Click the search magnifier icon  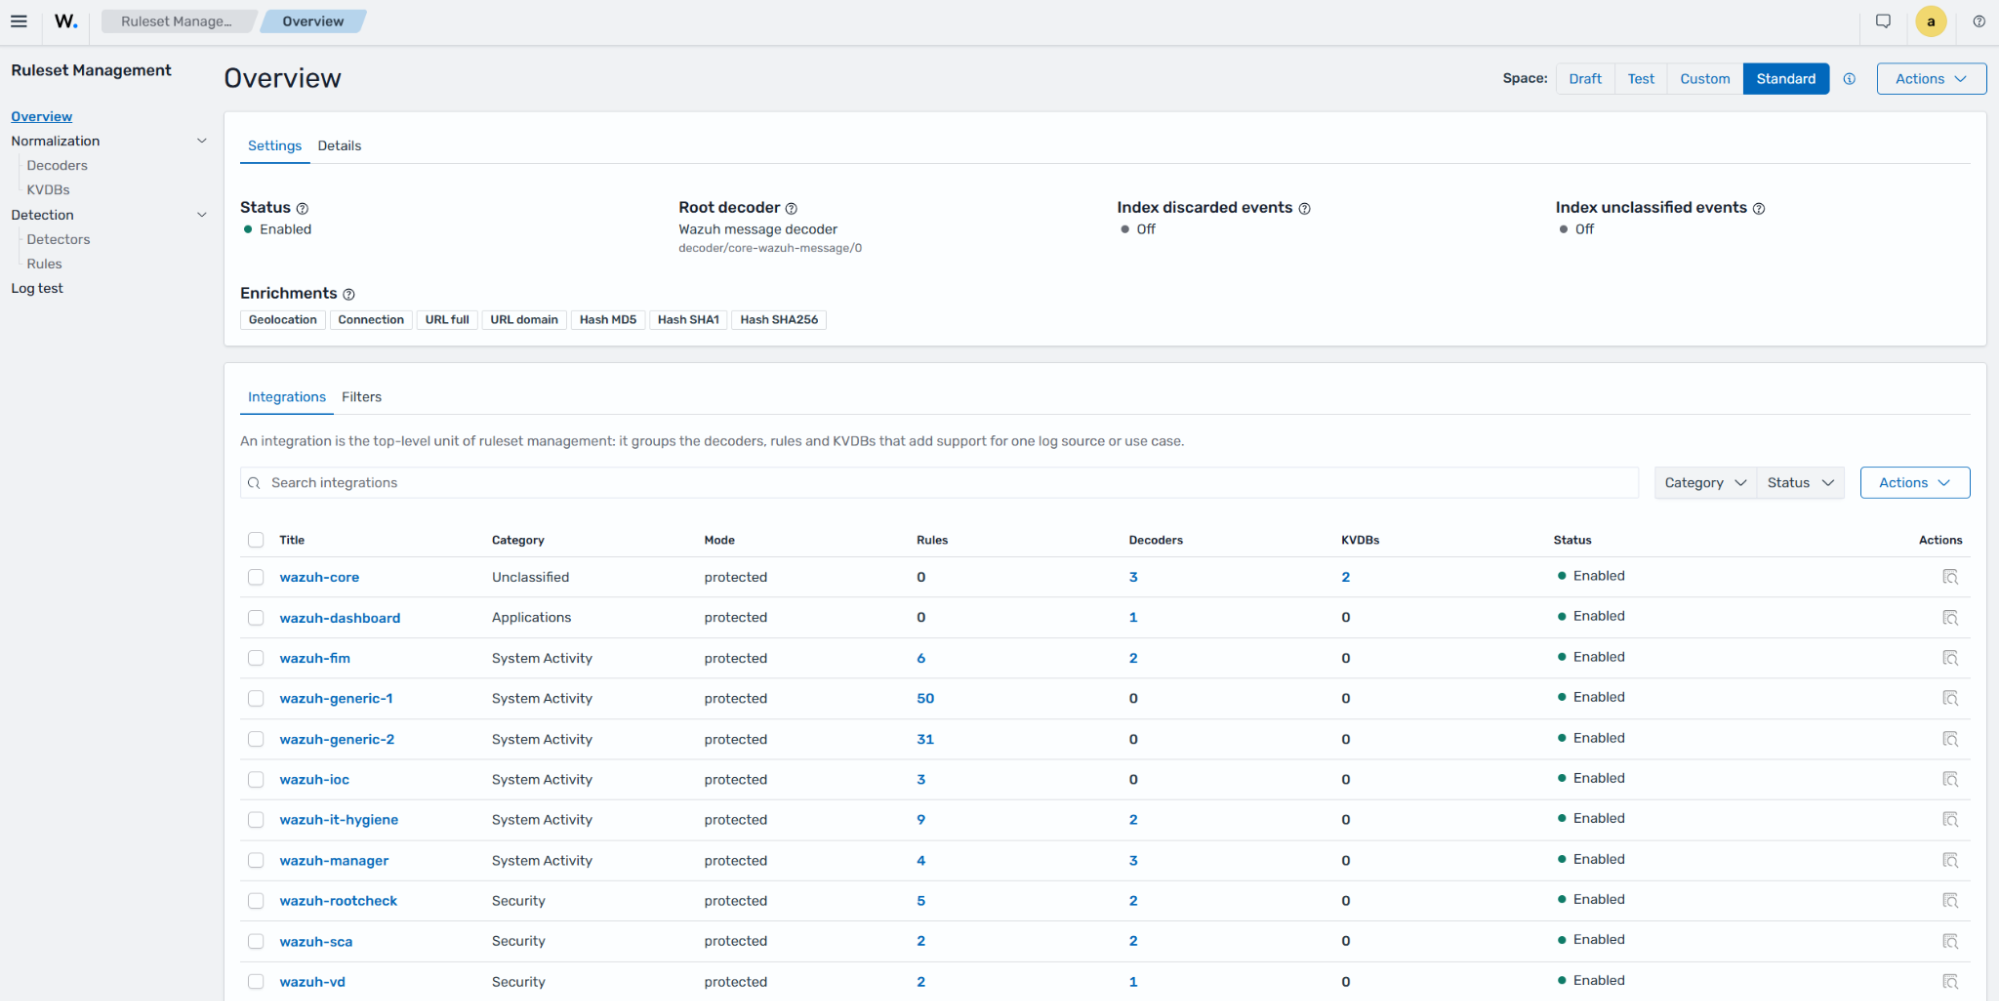254,483
